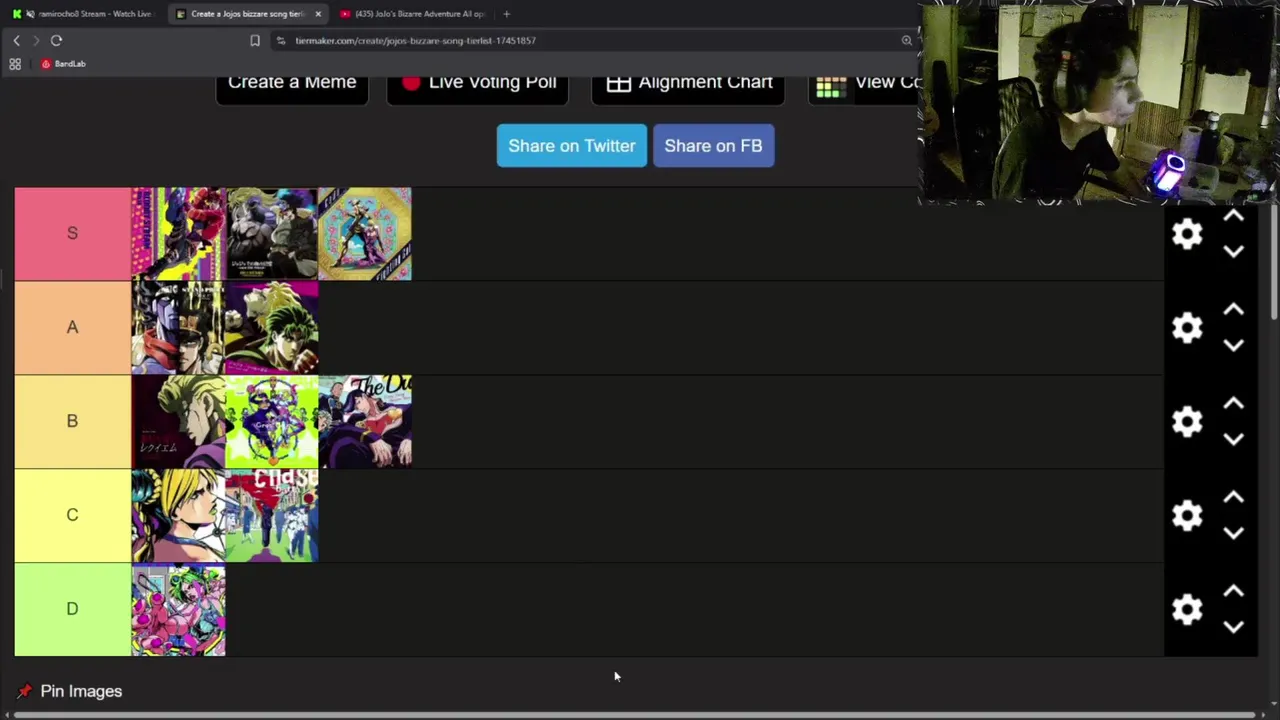The height and width of the screenshot is (720, 1280).
Task: Select third image in B tier
Action: point(365,422)
